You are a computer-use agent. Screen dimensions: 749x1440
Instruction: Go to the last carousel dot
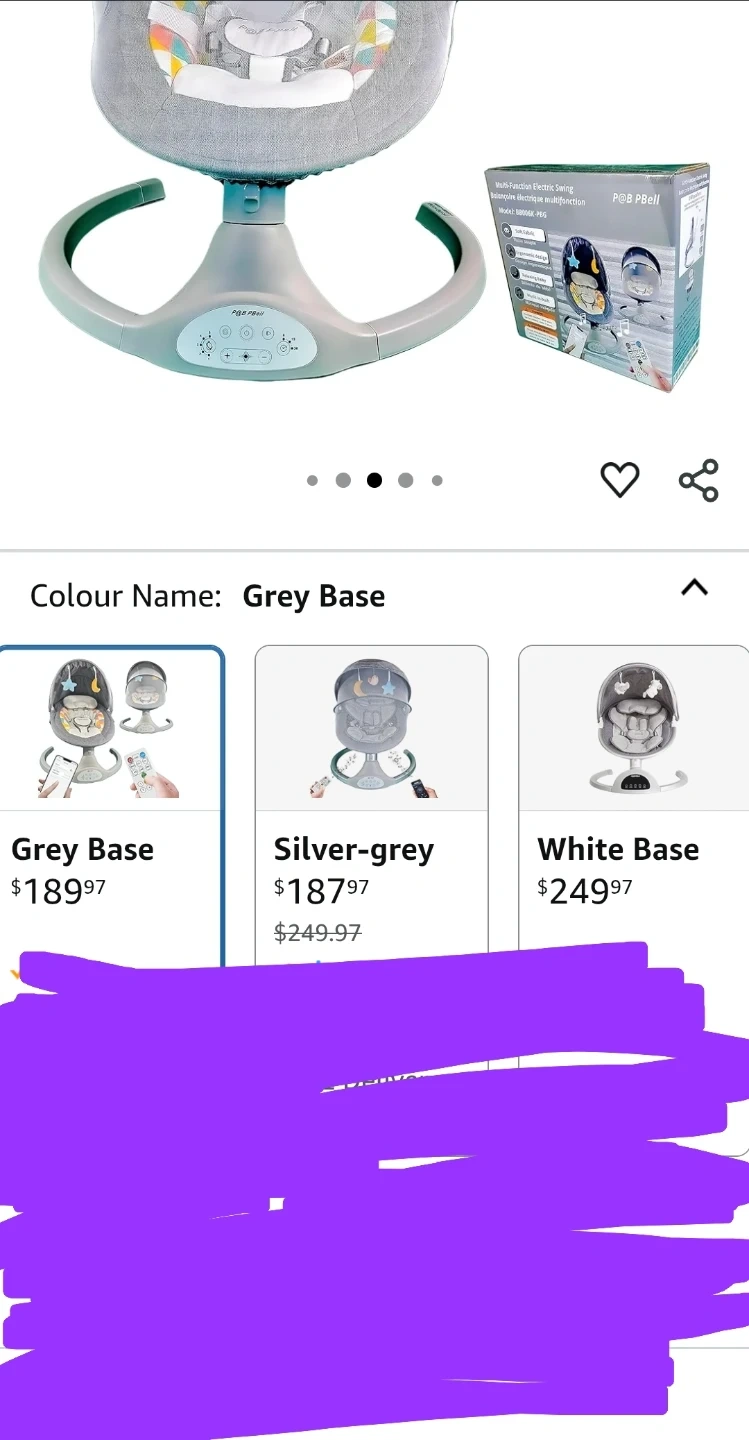click(x=437, y=481)
